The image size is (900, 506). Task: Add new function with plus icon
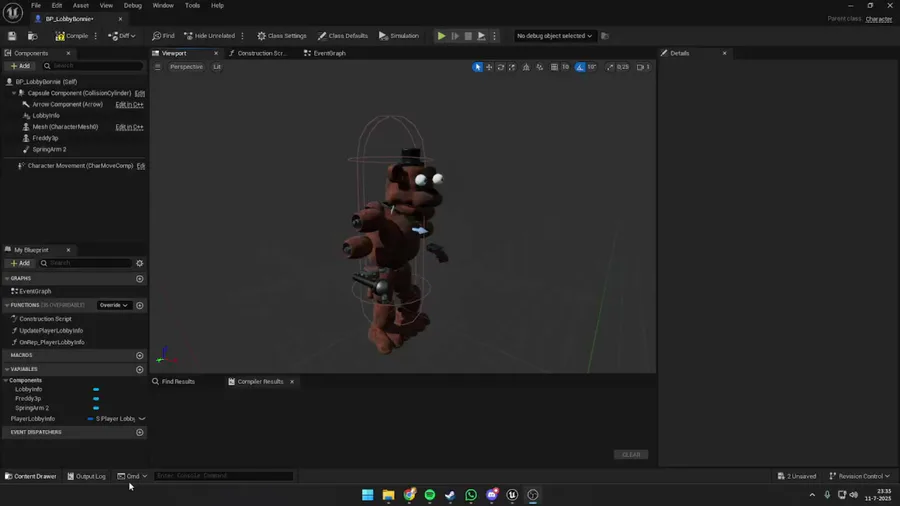[x=139, y=305]
